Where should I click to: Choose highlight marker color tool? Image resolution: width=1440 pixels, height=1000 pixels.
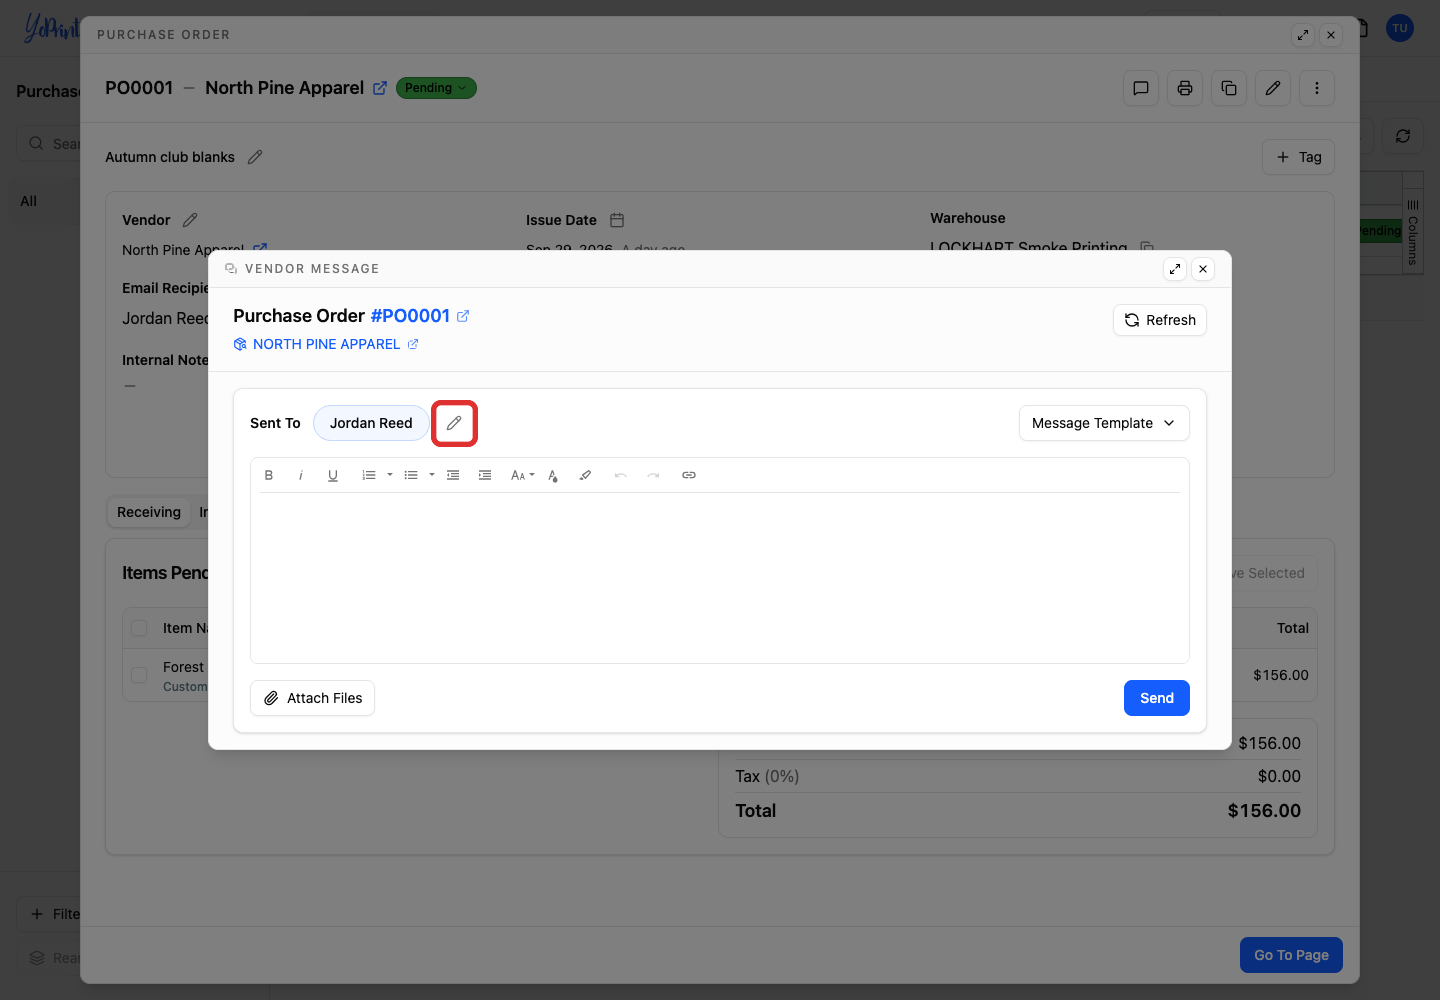[585, 475]
